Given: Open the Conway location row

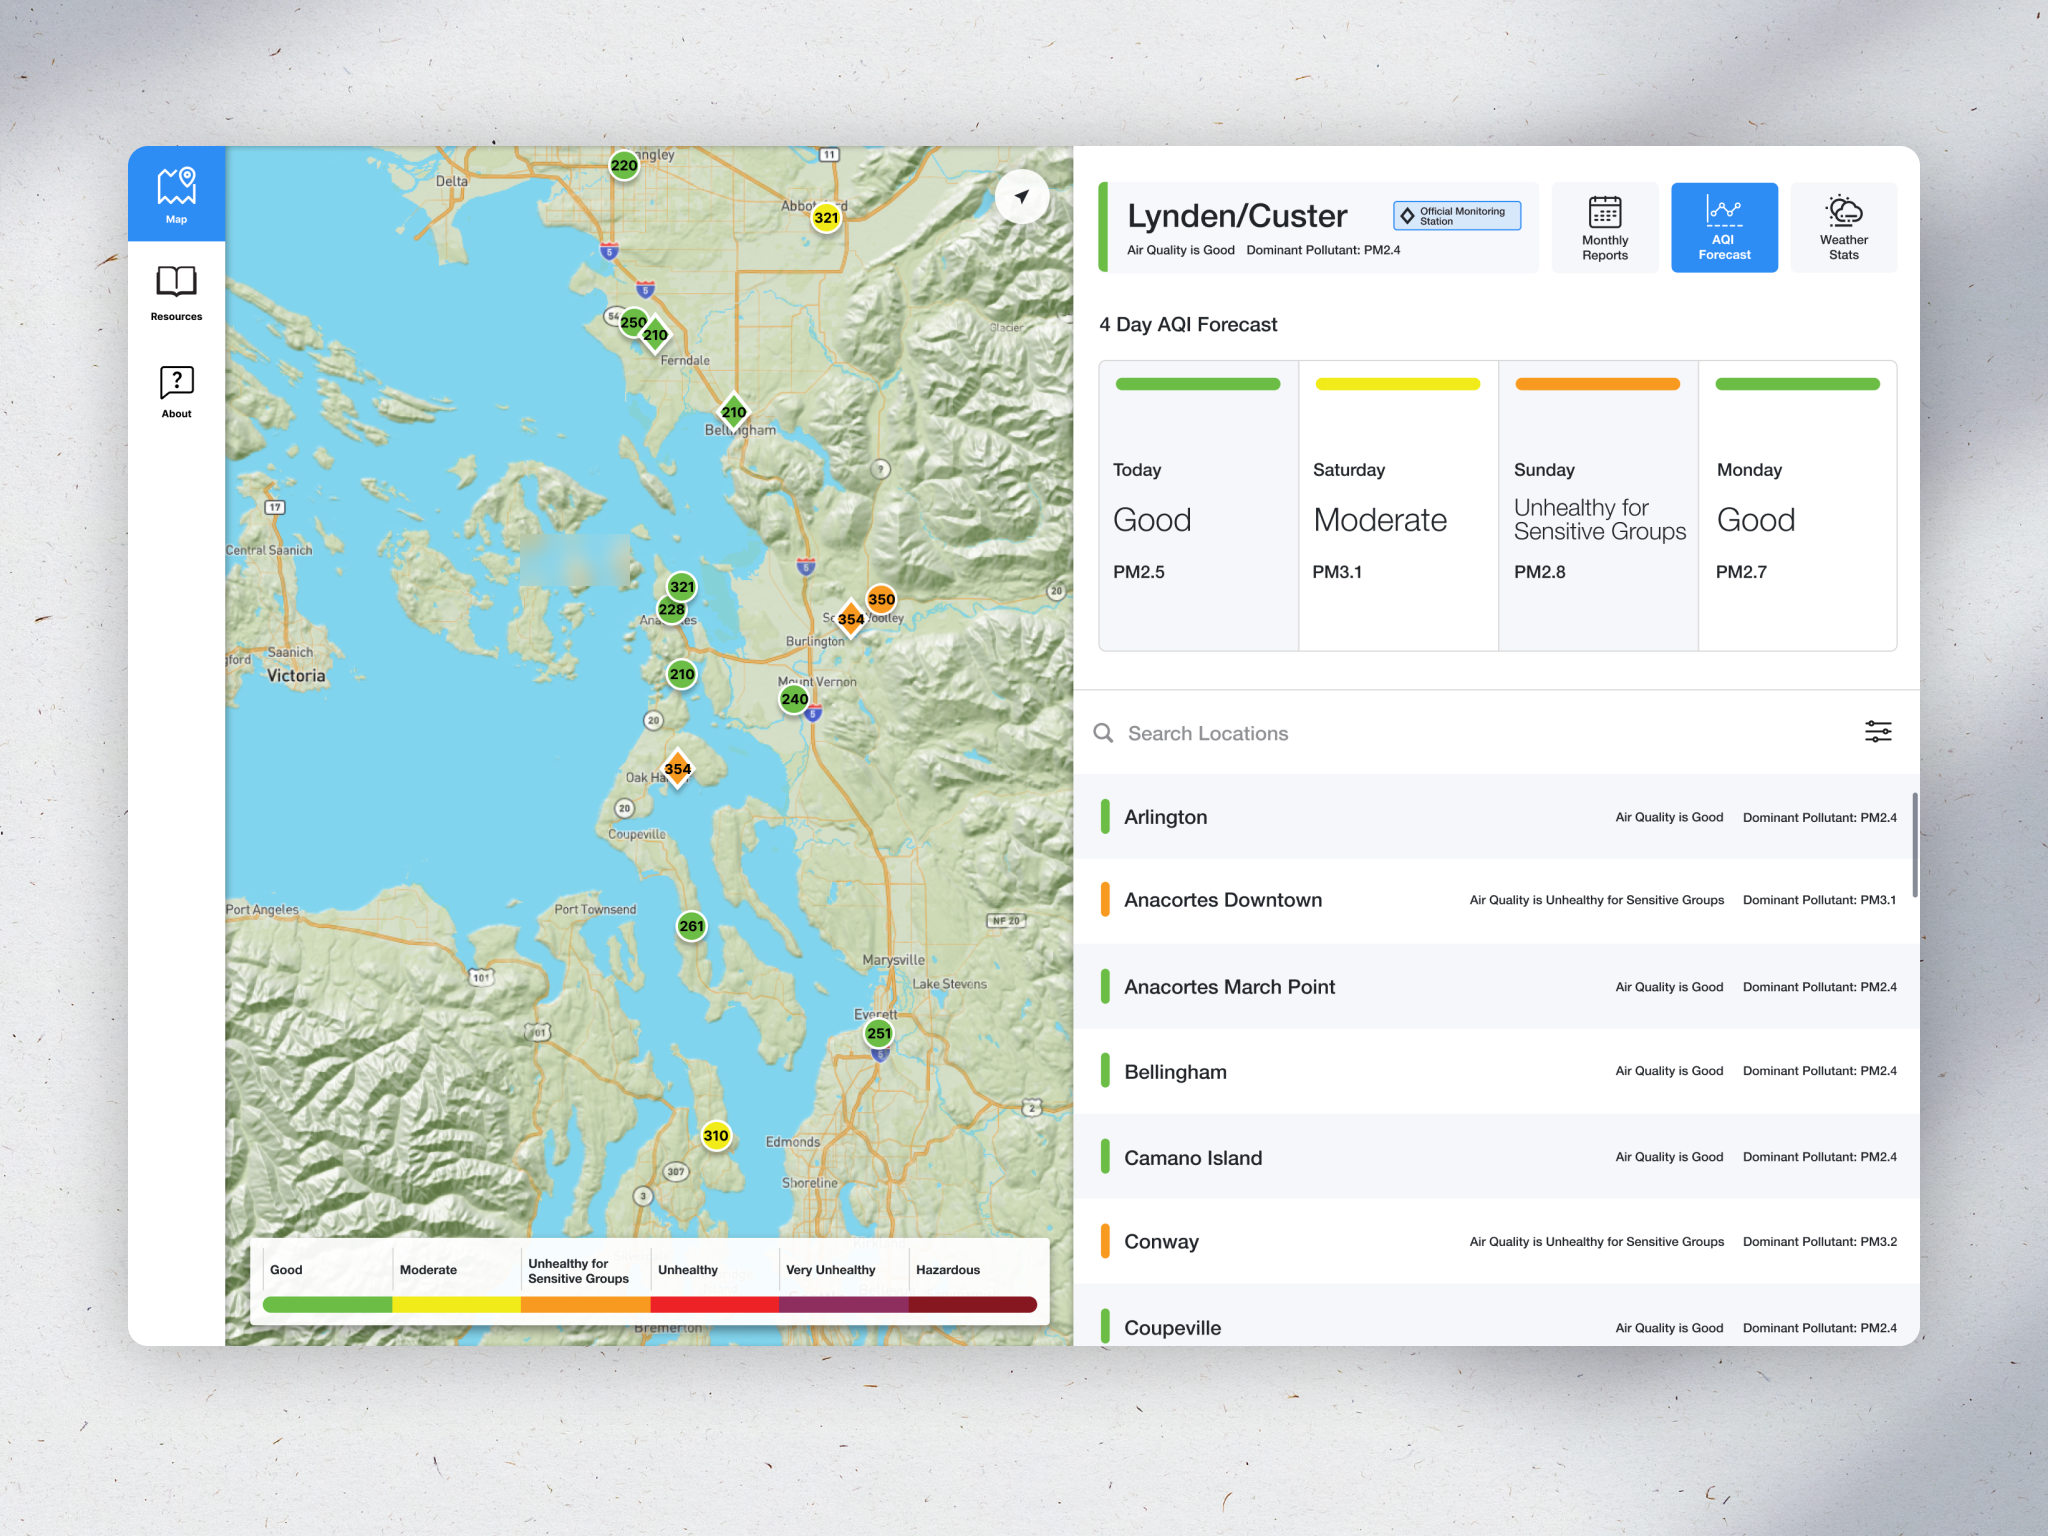Looking at the screenshot, I should tap(1494, 1241).
